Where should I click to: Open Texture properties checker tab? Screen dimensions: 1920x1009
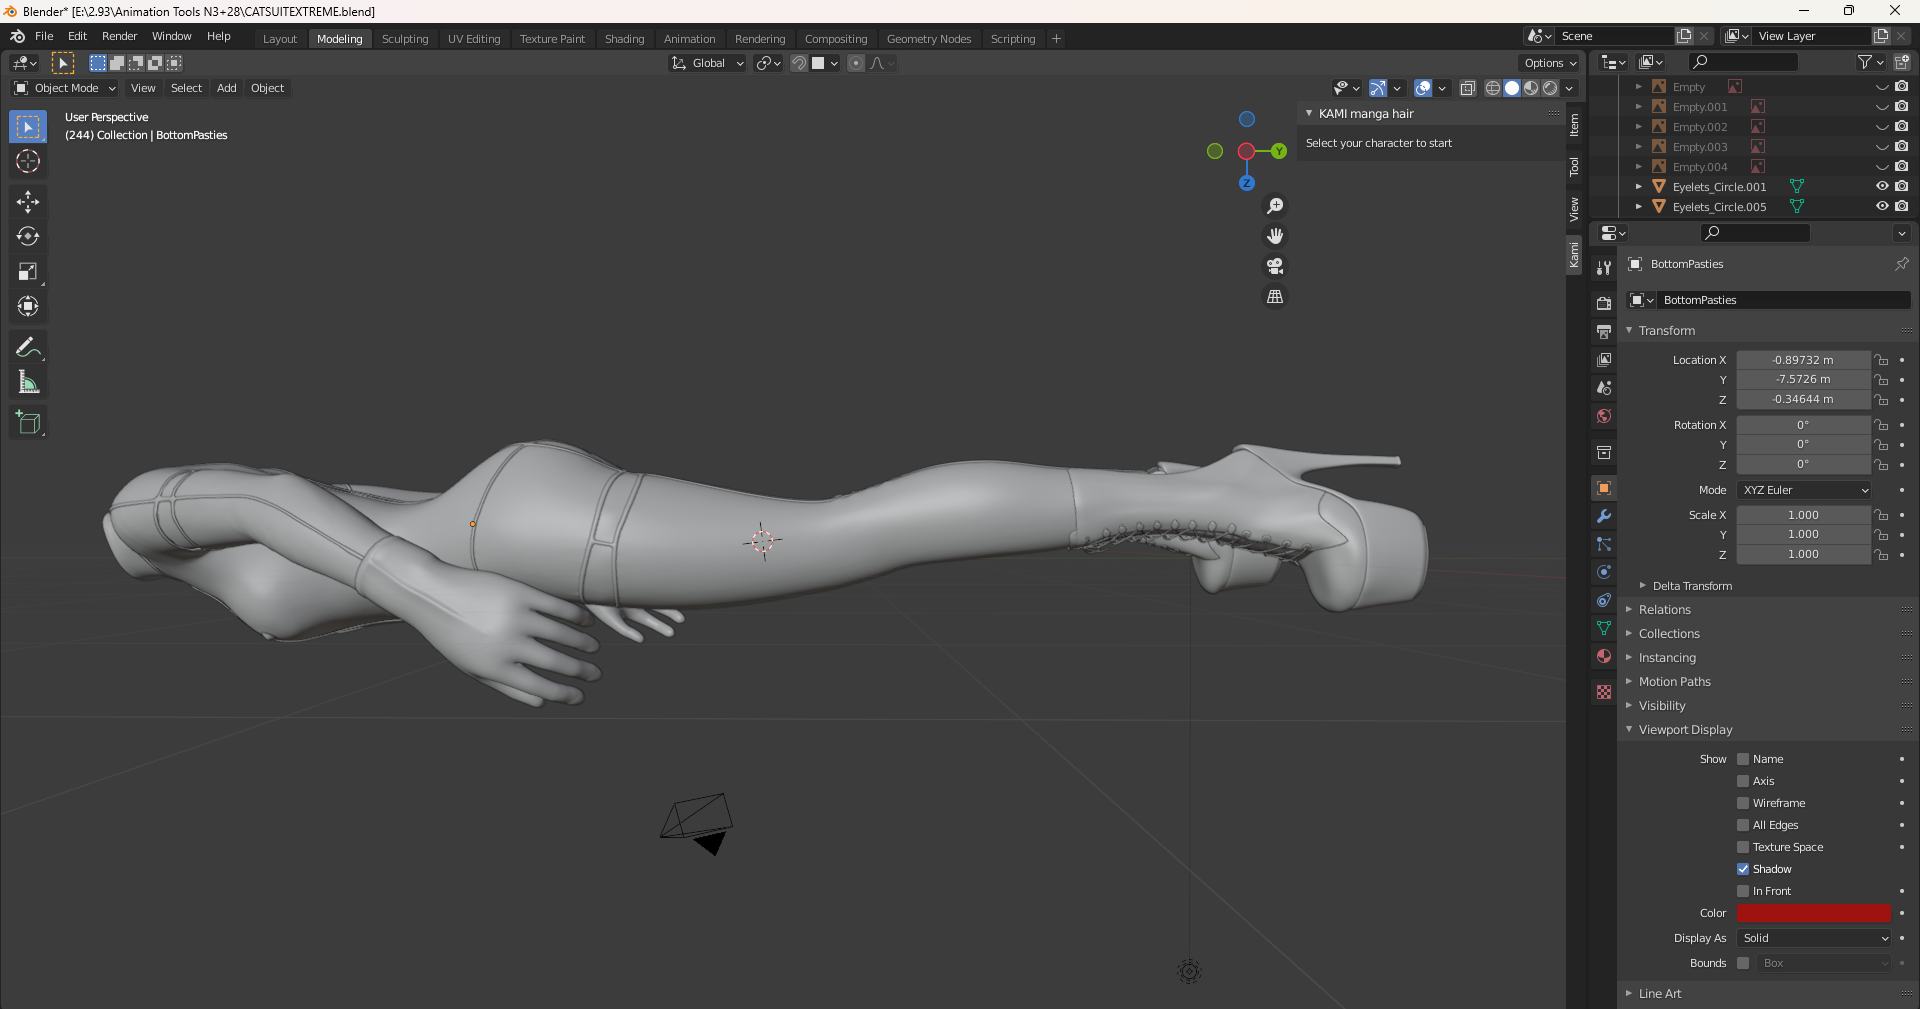click(1604, 692)
